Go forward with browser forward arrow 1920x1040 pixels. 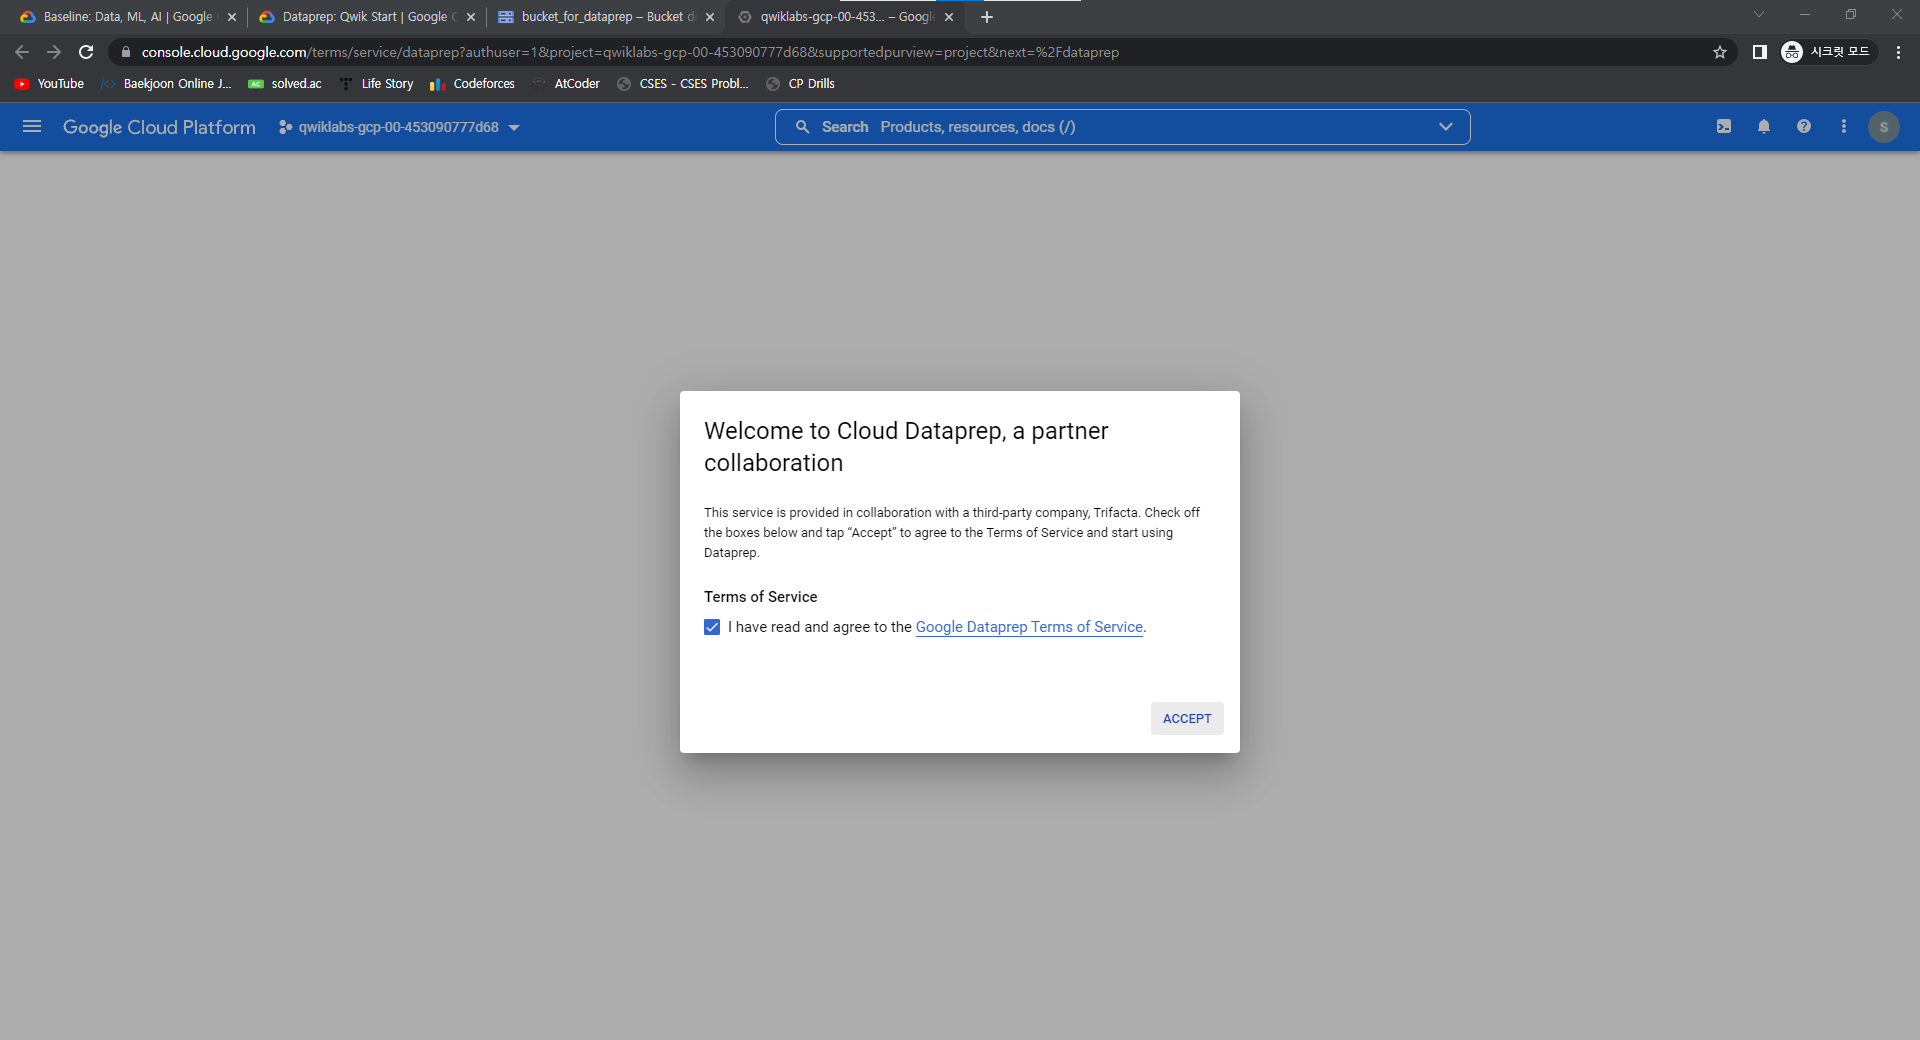pos(54,52)
